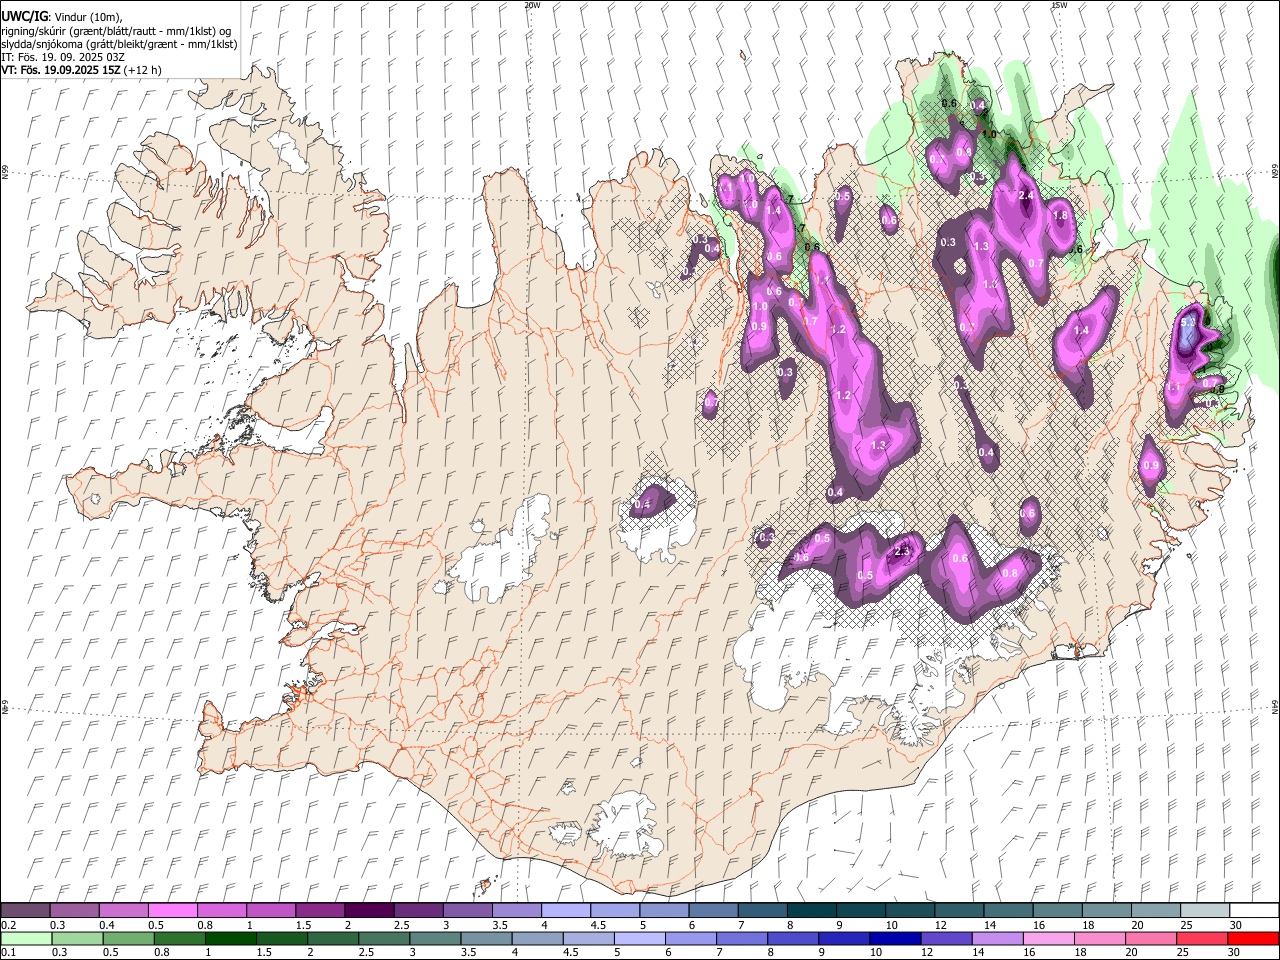The height and width of the screenshot is (960, 1280).
Task: Click the '20W' longitude label at top edge
Action: [x=532, y=5]
